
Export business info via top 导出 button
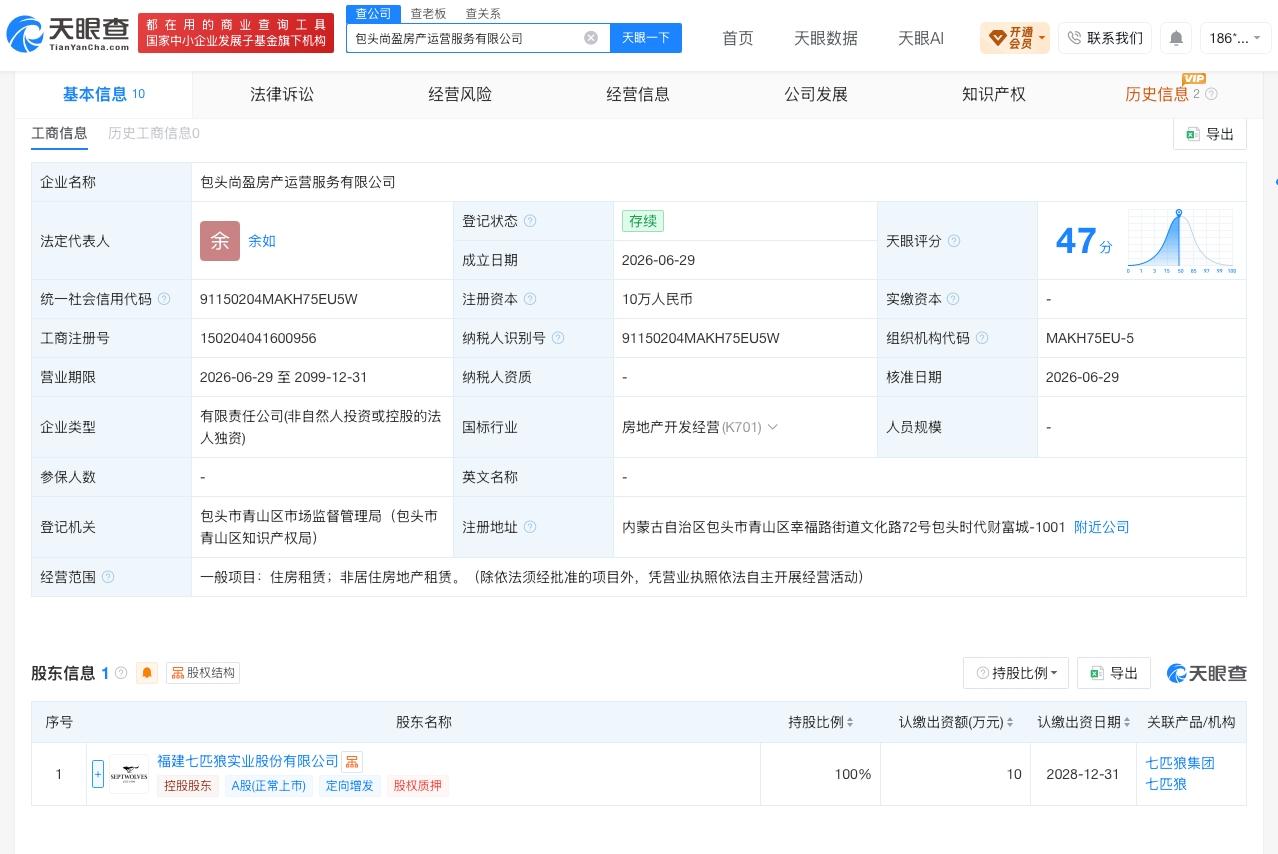click(x=1210, y=134)
